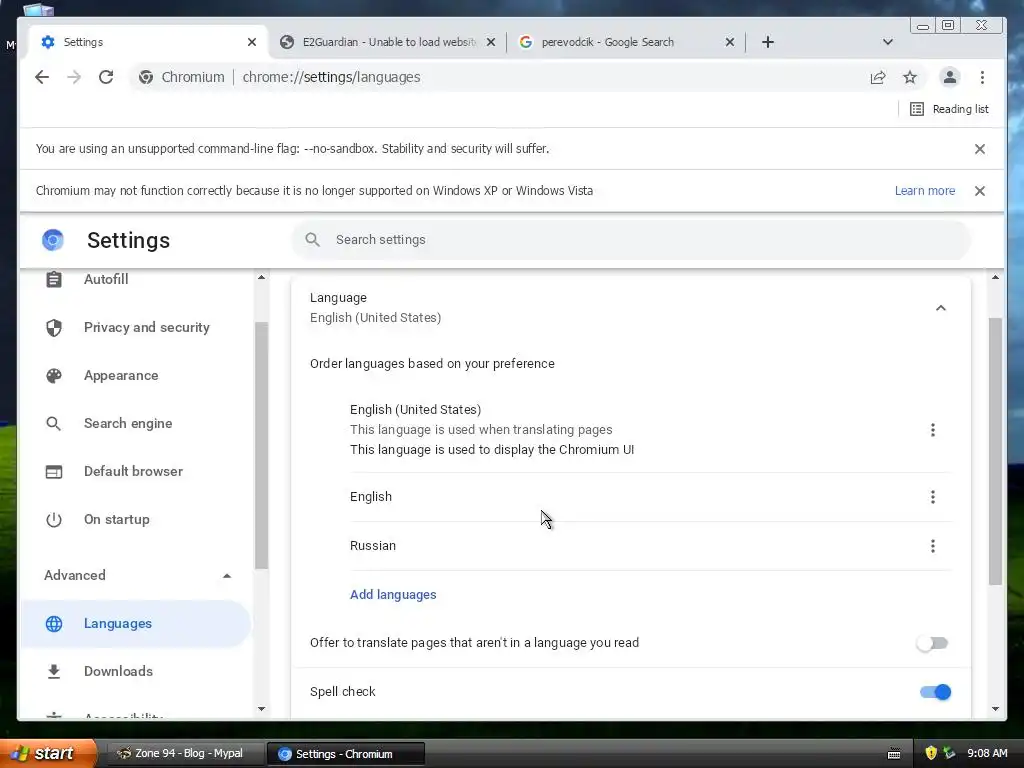Viewport: 1024px width, 768px height.
Task: Open the on-screen keyboard tray icon
Action: click(x=894, y=754)
